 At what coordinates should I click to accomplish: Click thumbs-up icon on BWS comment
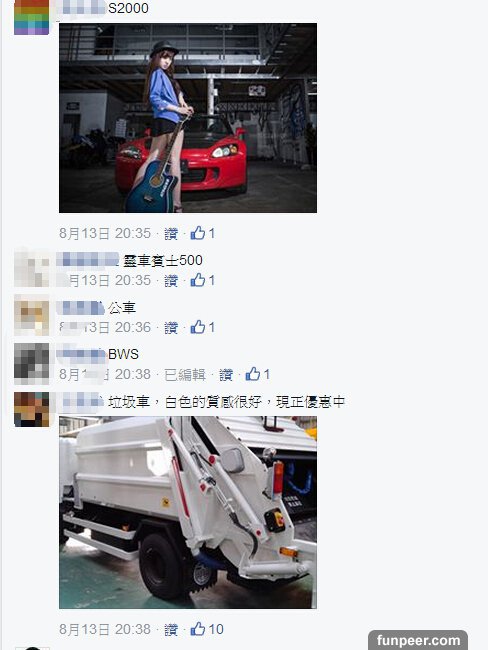pyautogui.click(x=253, y=374)
